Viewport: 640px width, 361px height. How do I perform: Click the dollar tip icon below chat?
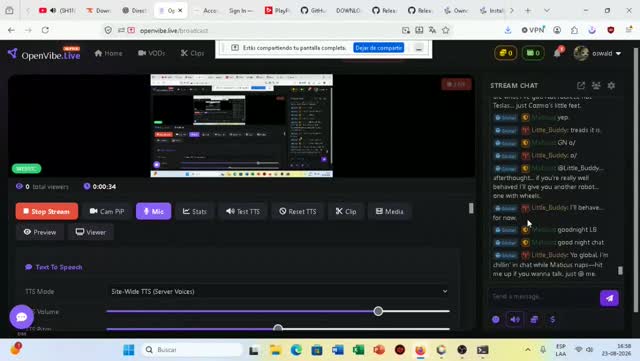[553, 319]
